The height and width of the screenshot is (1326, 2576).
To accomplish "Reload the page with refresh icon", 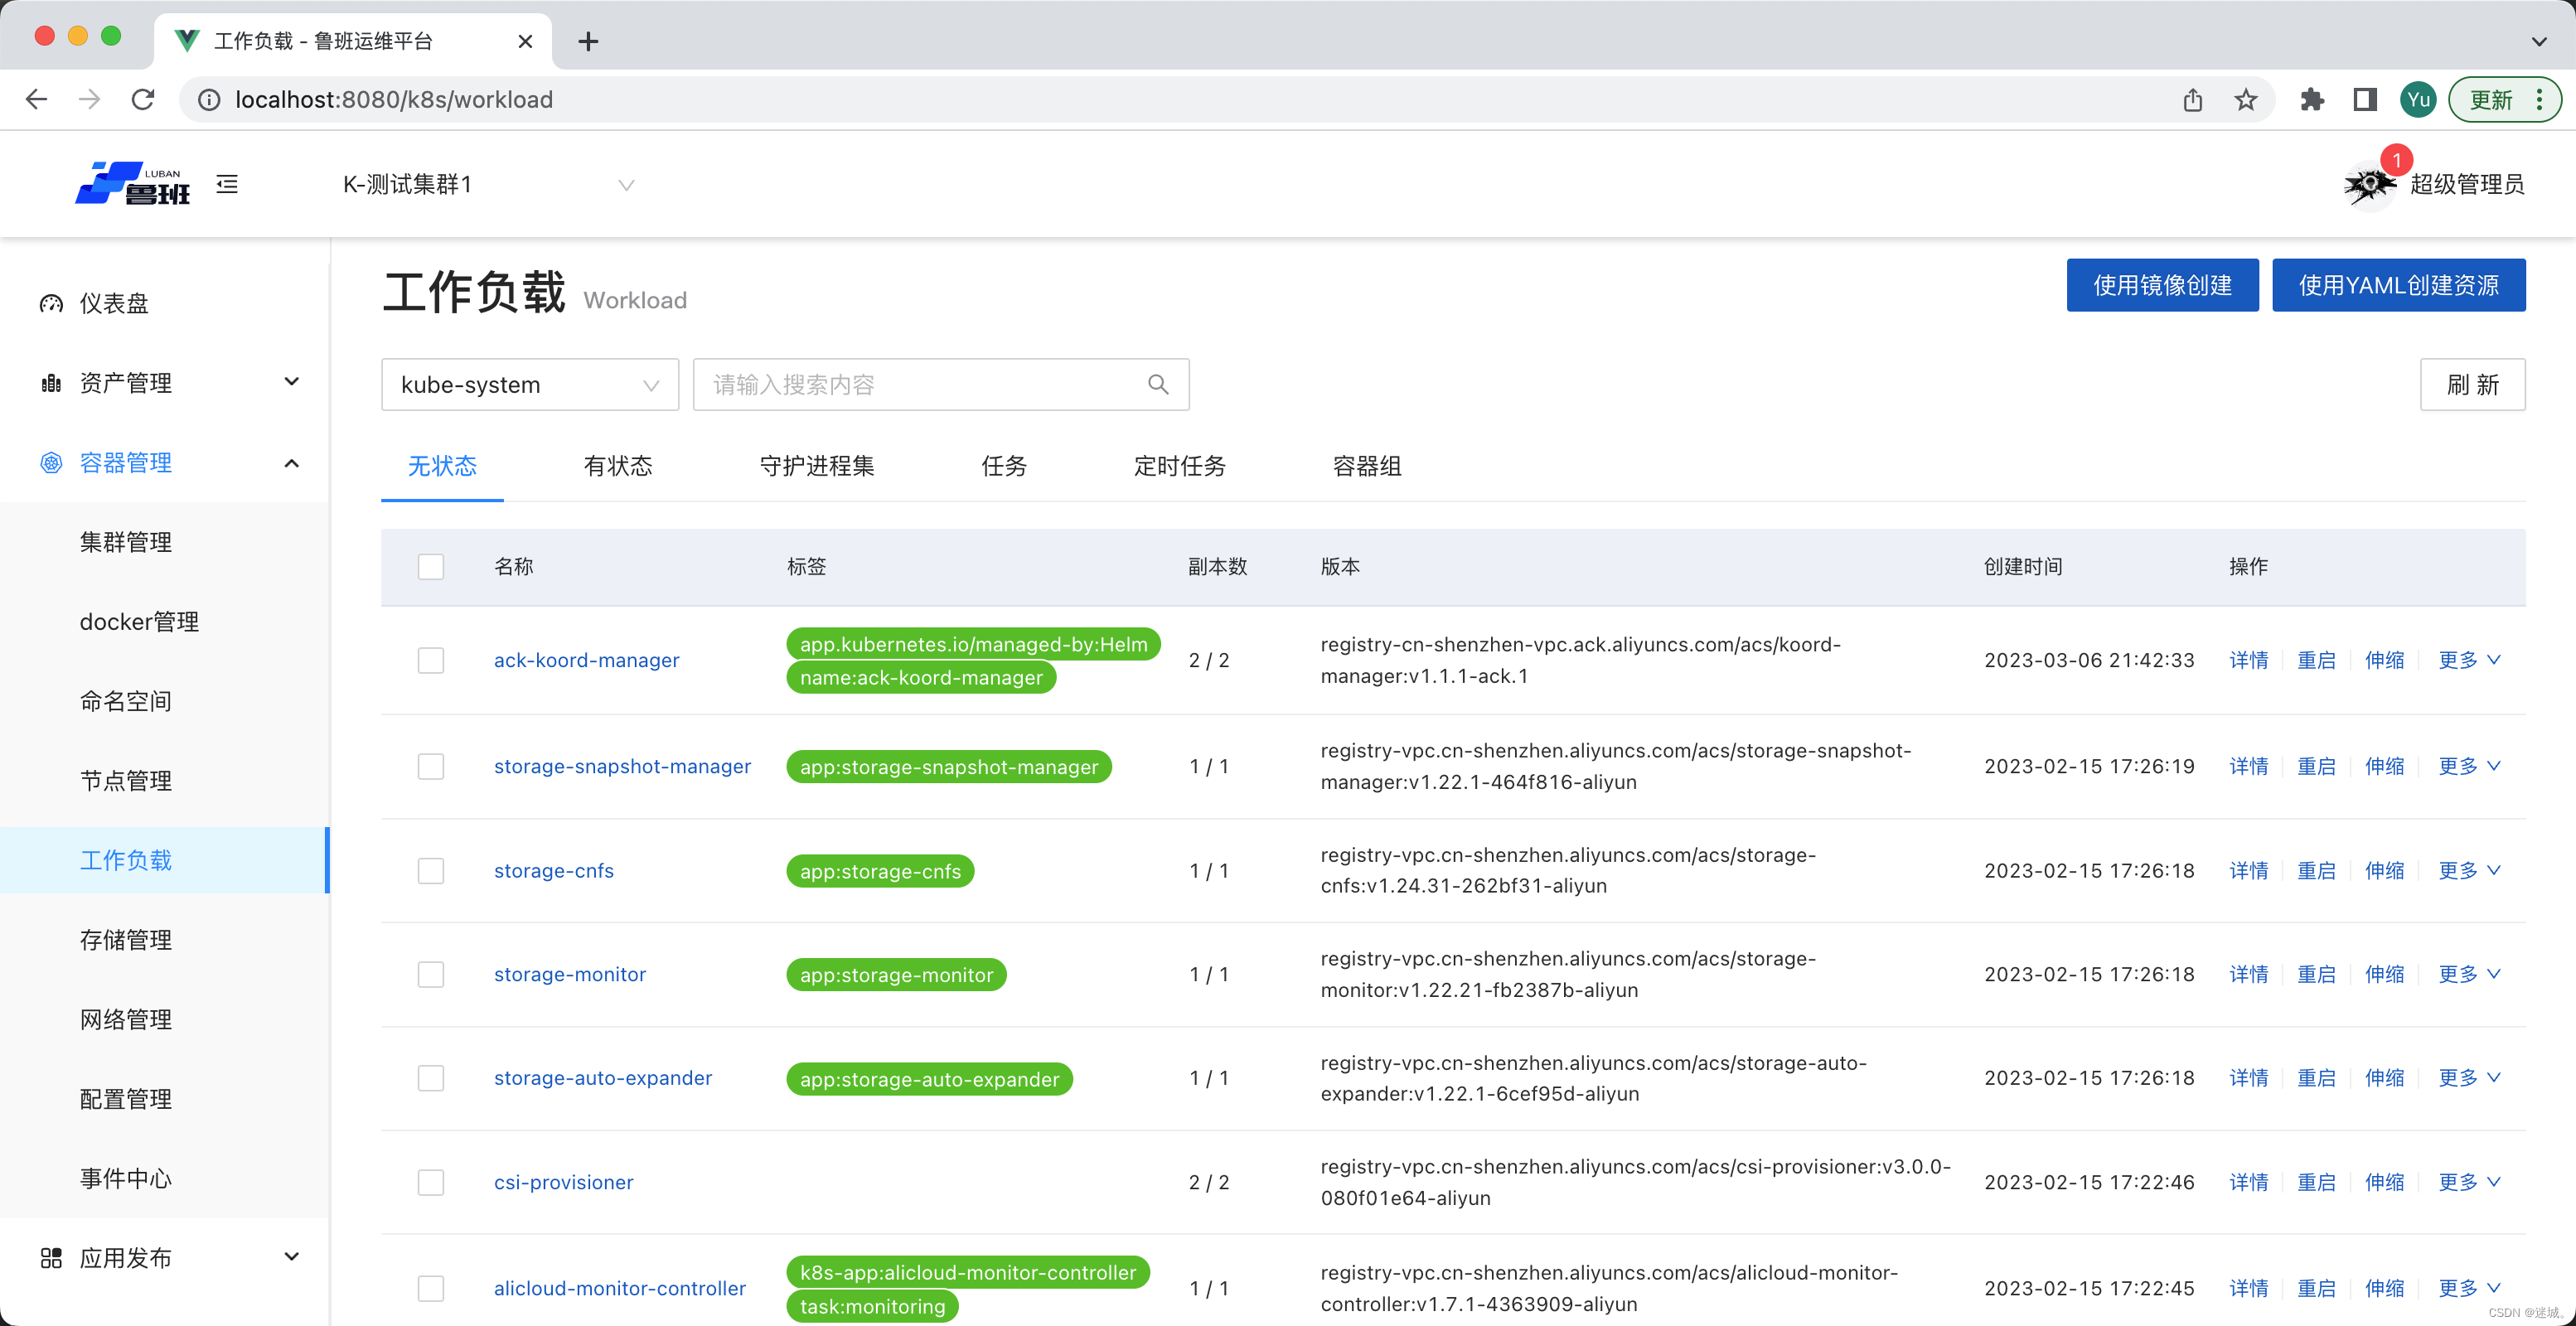I will [x=143, y=99].
